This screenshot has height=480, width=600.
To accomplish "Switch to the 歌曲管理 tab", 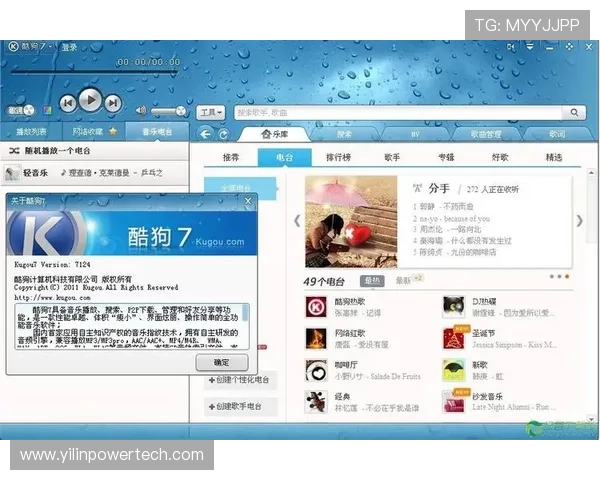I will click(x=486, y=134).
